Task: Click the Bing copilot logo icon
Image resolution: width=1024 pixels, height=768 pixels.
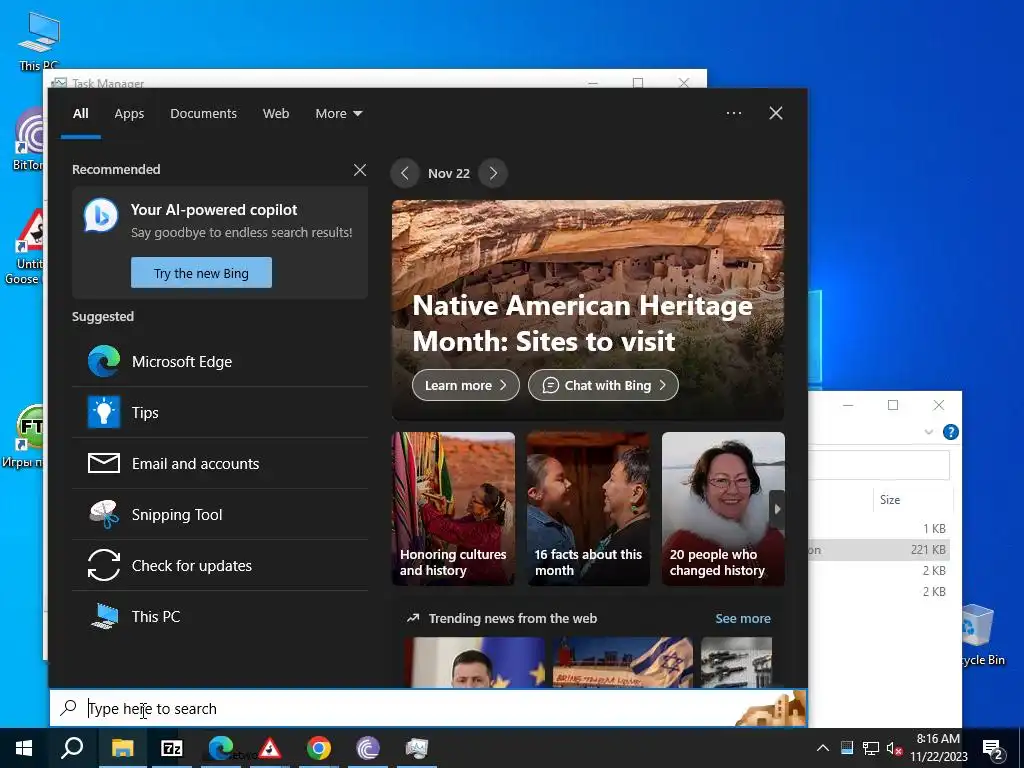Action: coord(101,216)
